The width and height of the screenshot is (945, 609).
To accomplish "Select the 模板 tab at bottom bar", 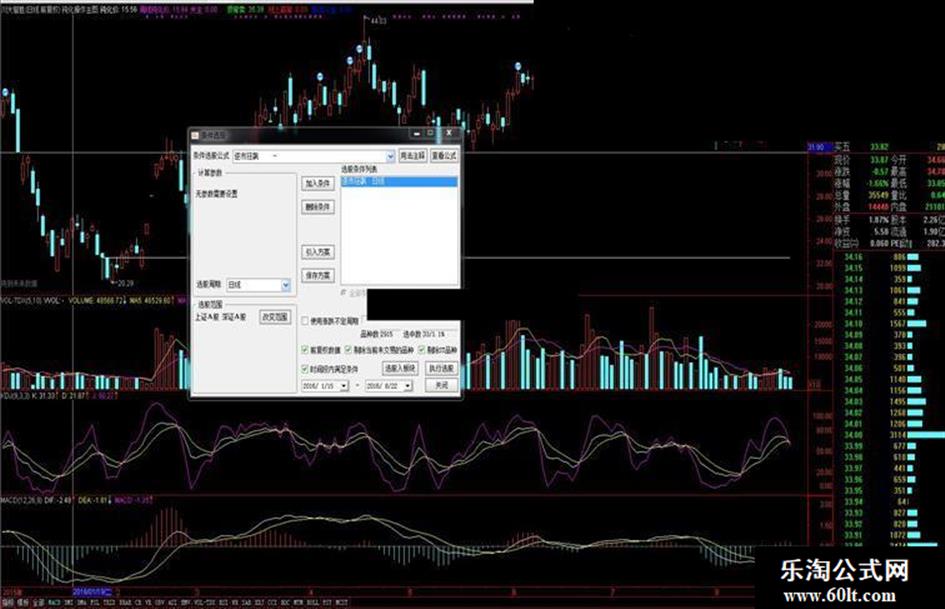I will pyautogui.click(x=22, y=602).
